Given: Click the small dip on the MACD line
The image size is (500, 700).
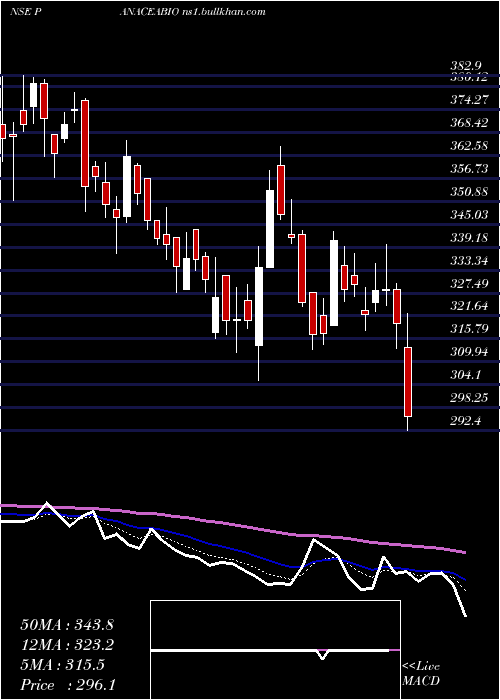Looking at the screenshot, I should coord(322,655).
